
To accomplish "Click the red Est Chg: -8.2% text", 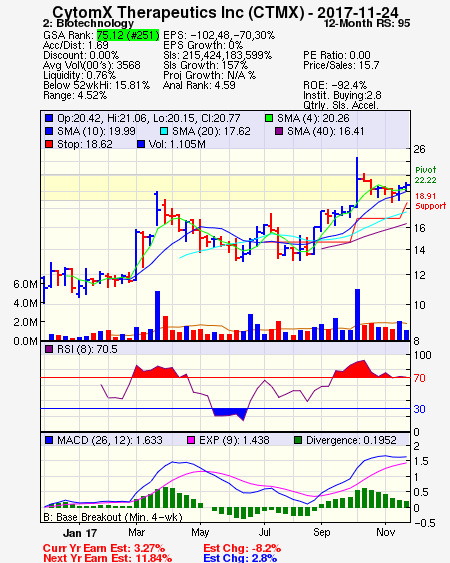I will tap(242, 549).
